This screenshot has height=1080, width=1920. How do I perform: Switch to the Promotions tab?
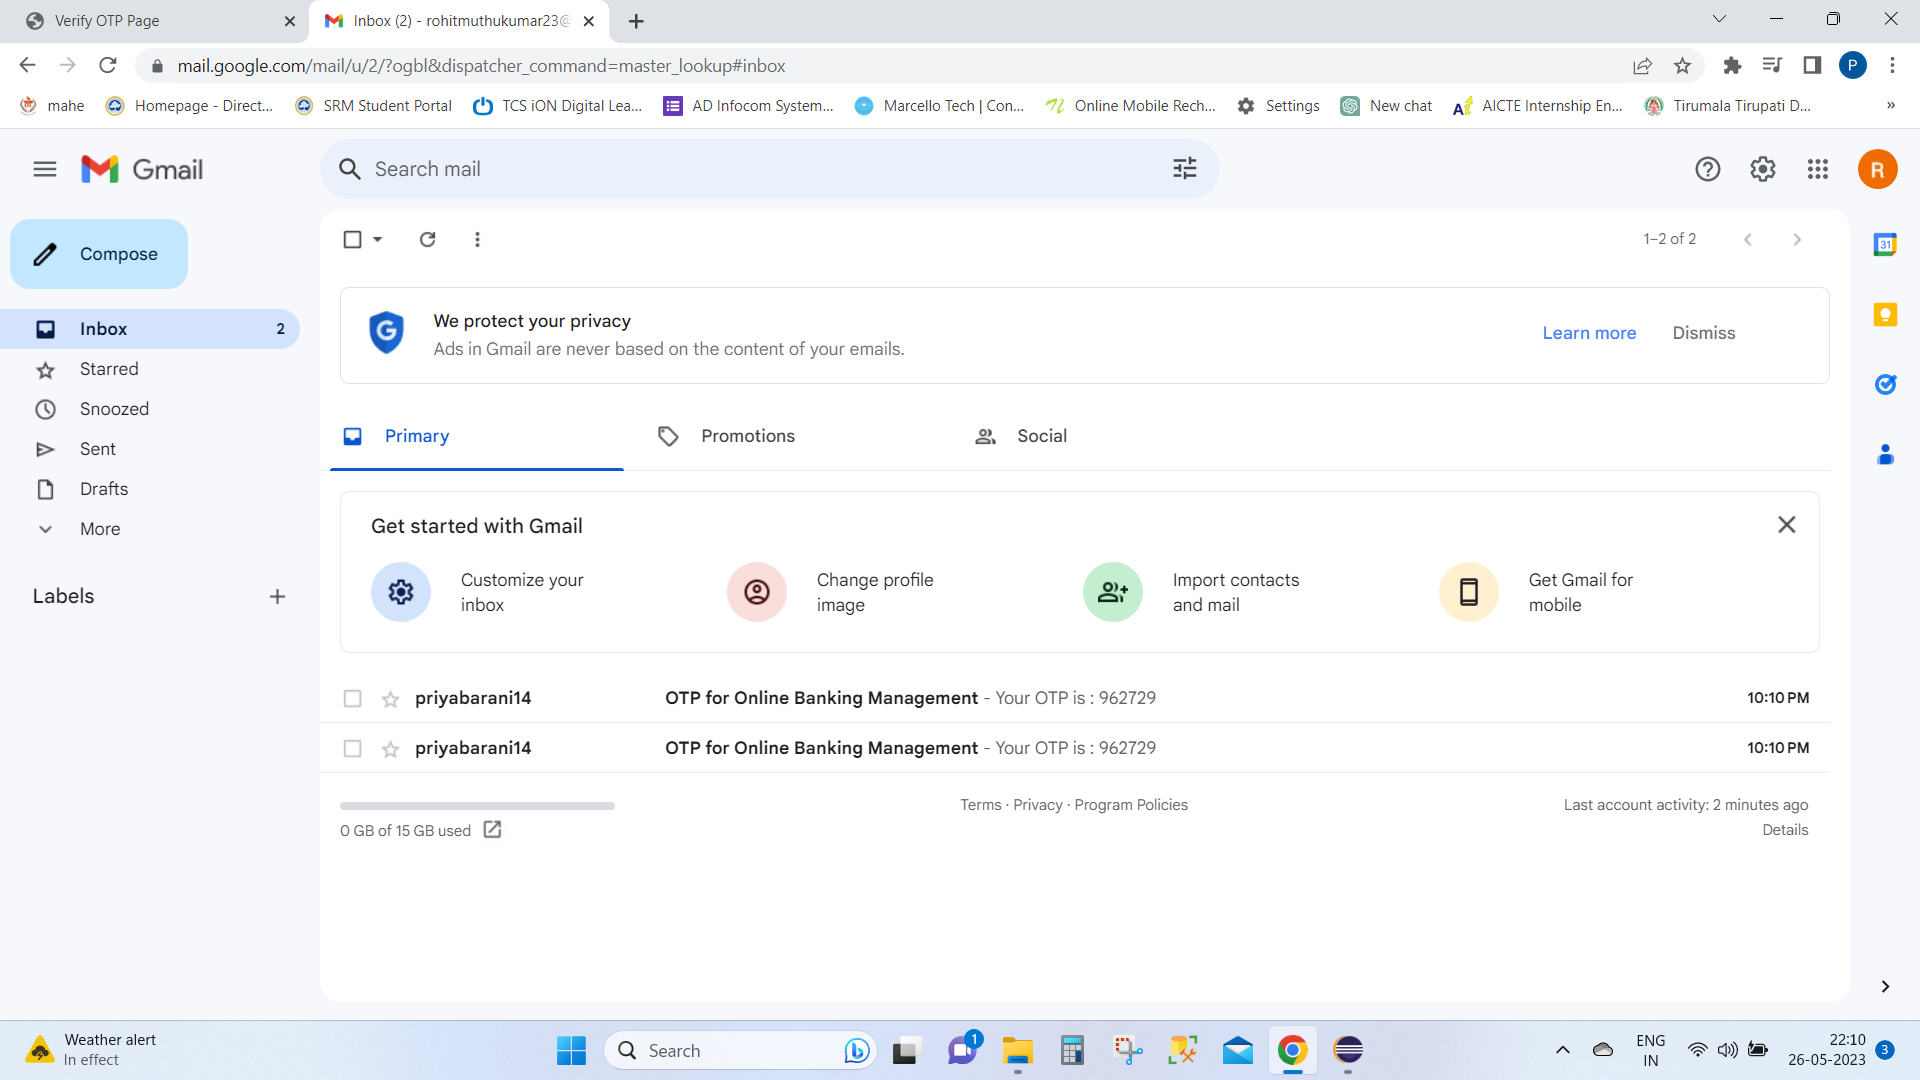point(747,436)
